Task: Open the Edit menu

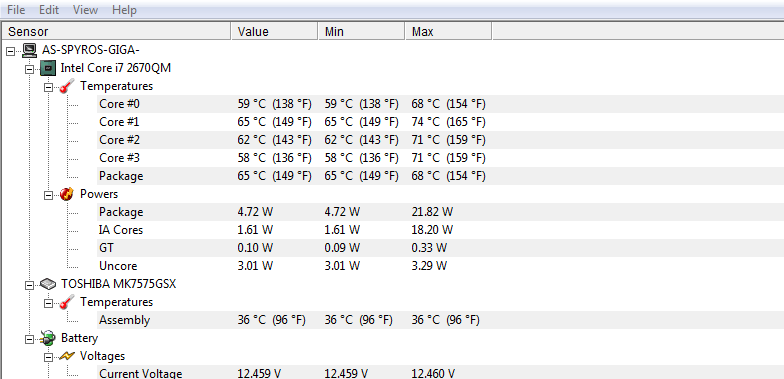Action: click(x=49, y=10)
